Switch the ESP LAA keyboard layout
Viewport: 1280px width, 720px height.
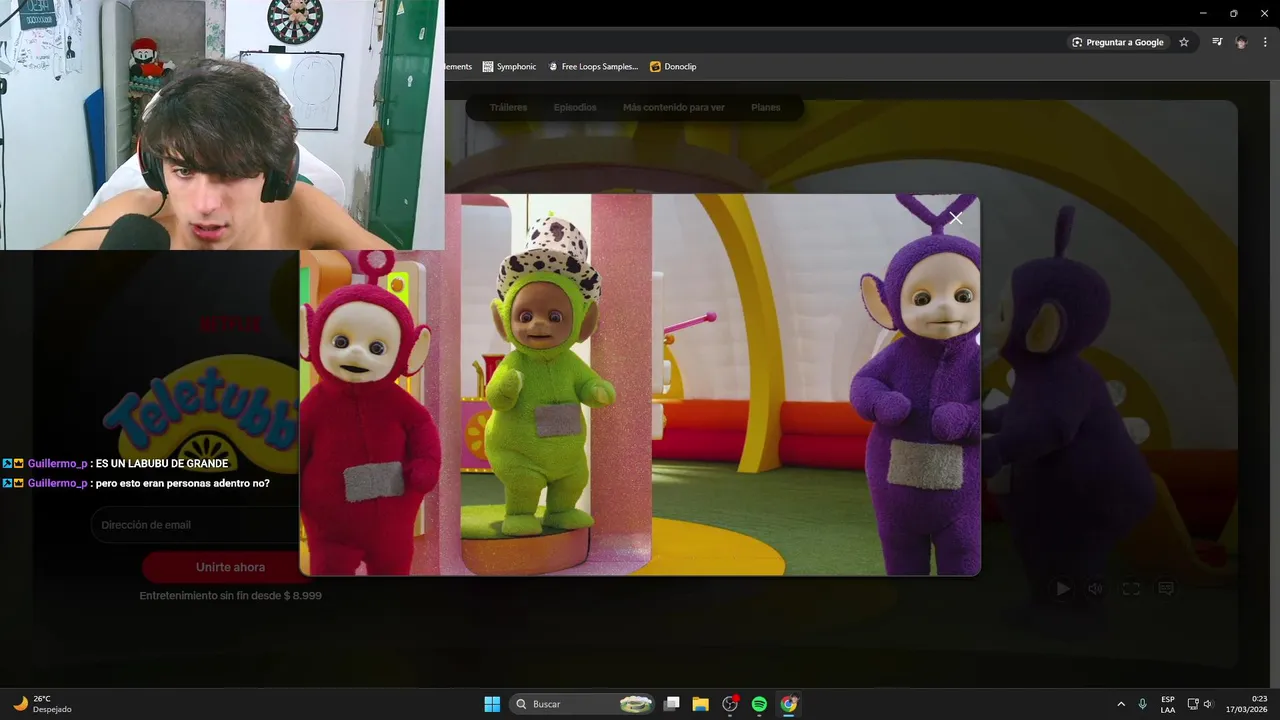[1168, 704]
